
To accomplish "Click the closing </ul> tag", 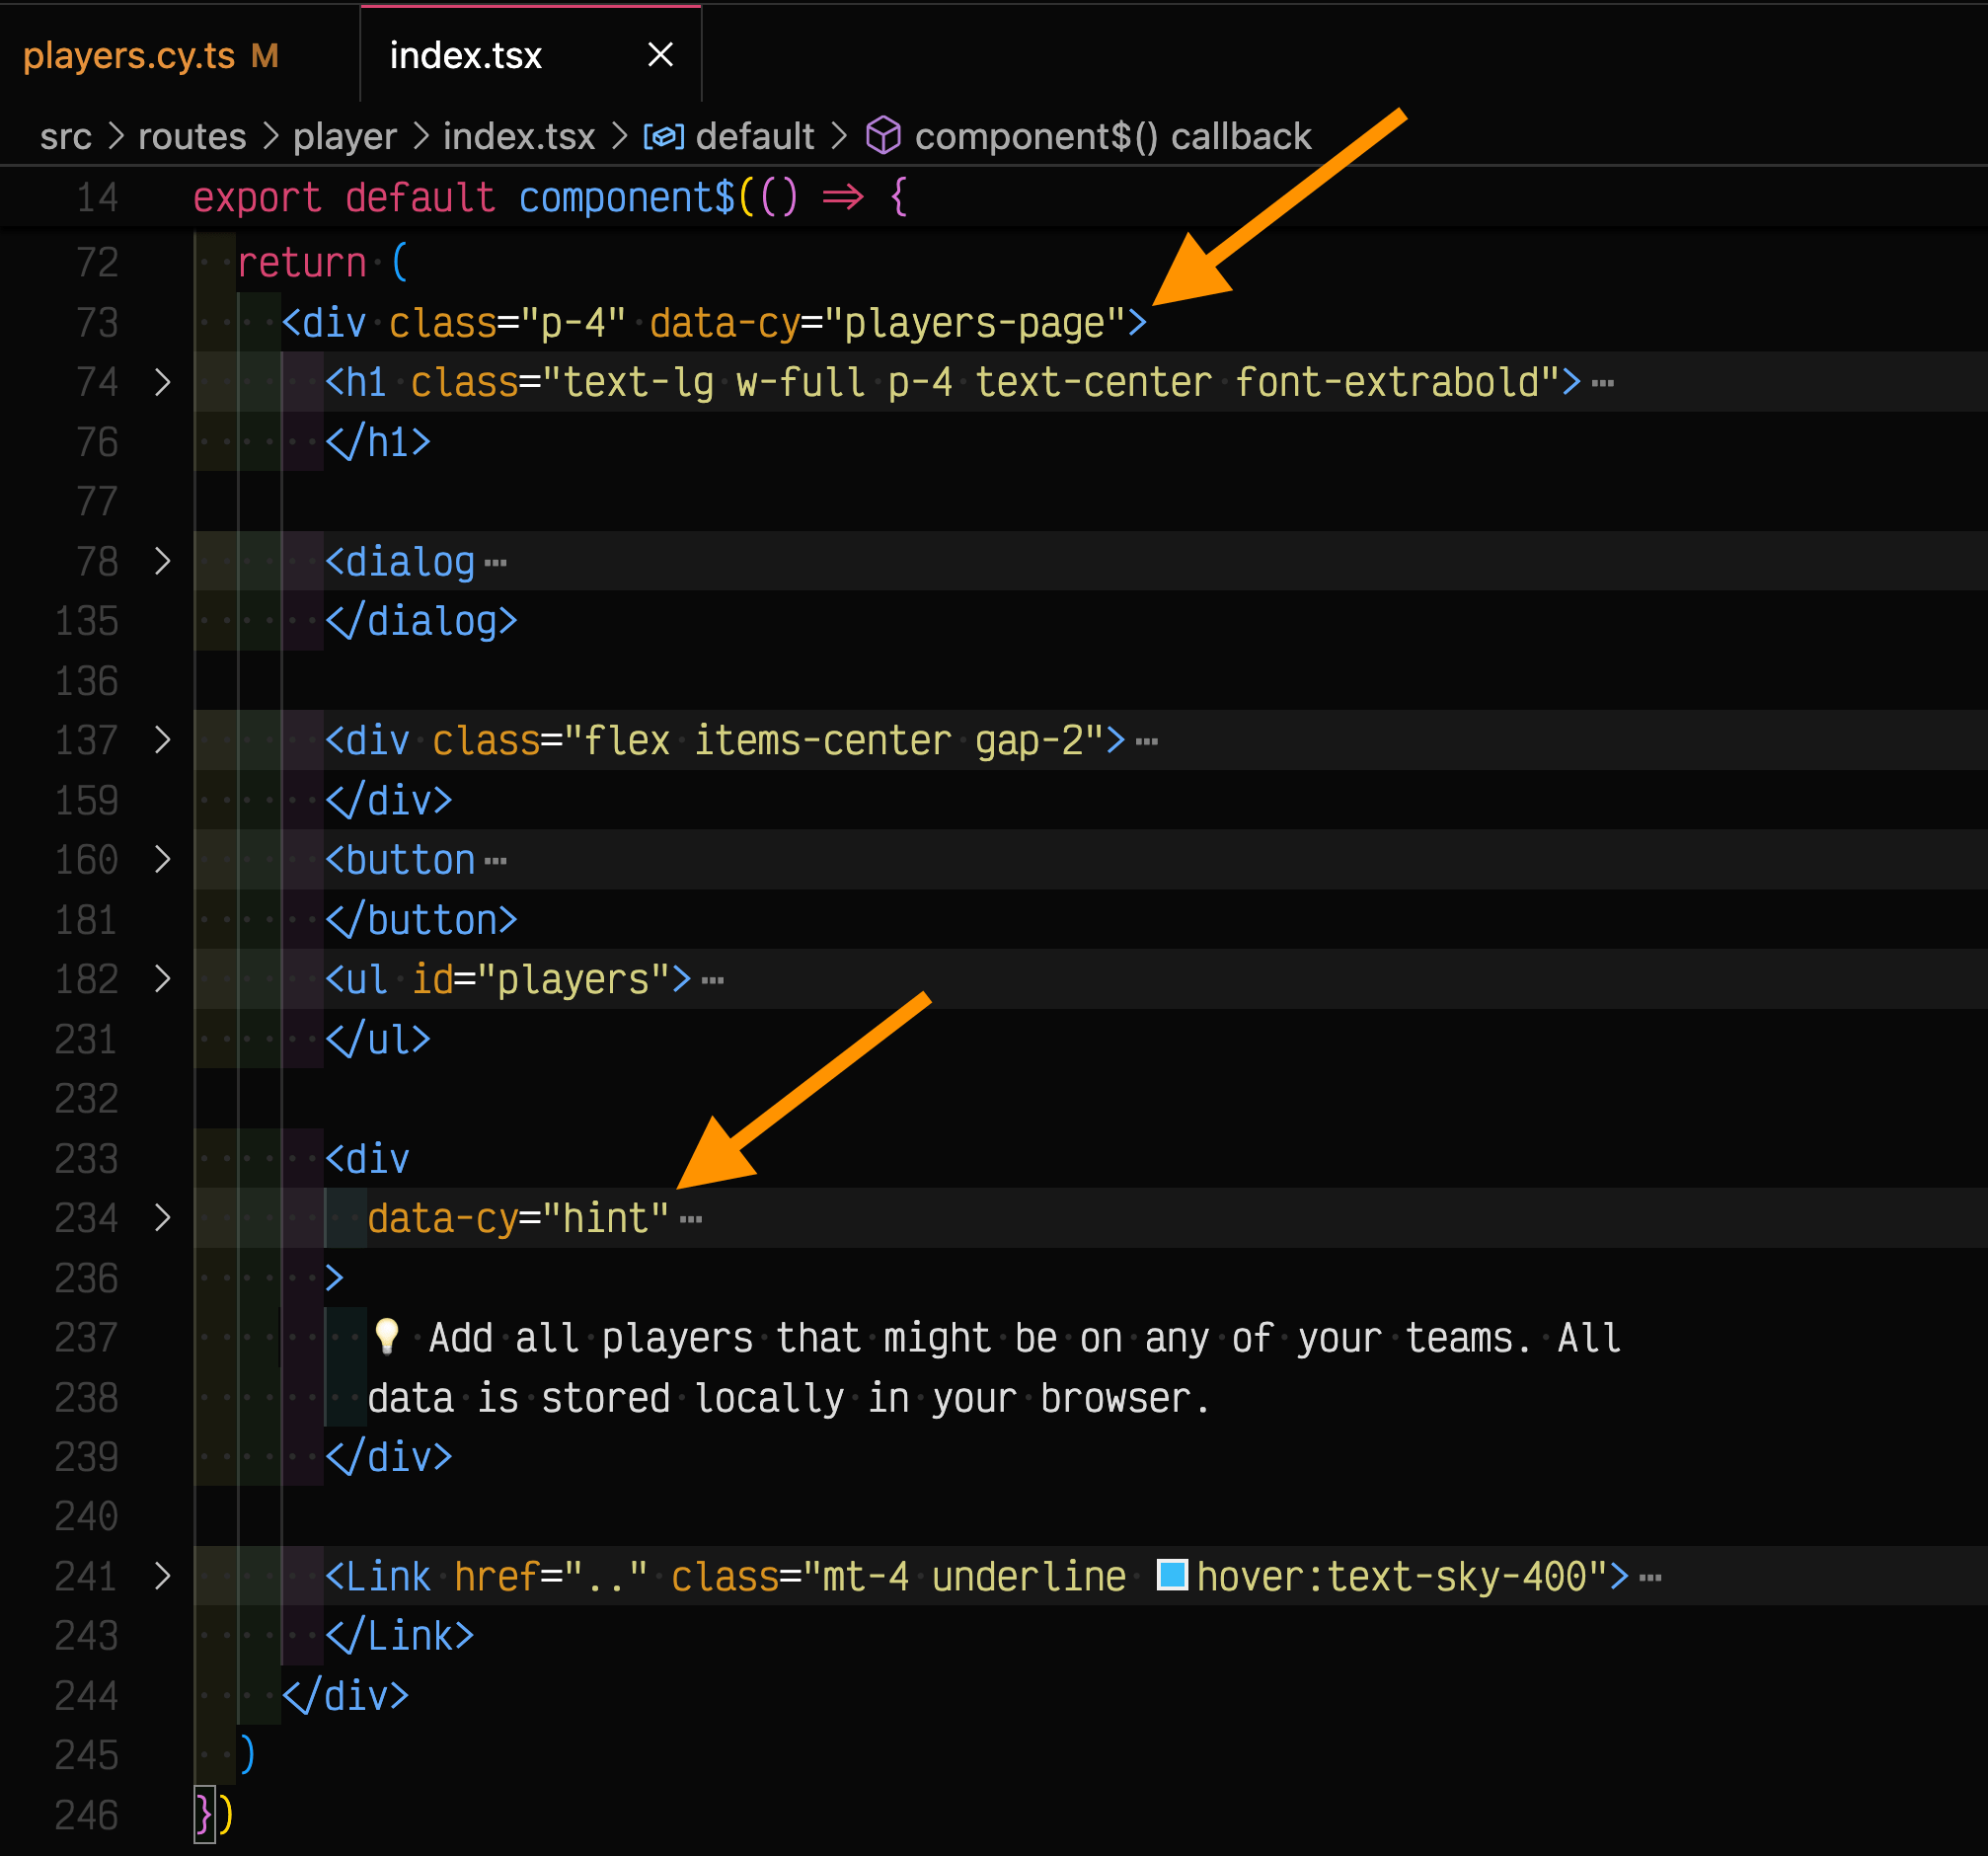I will (x=378, y=1039).
